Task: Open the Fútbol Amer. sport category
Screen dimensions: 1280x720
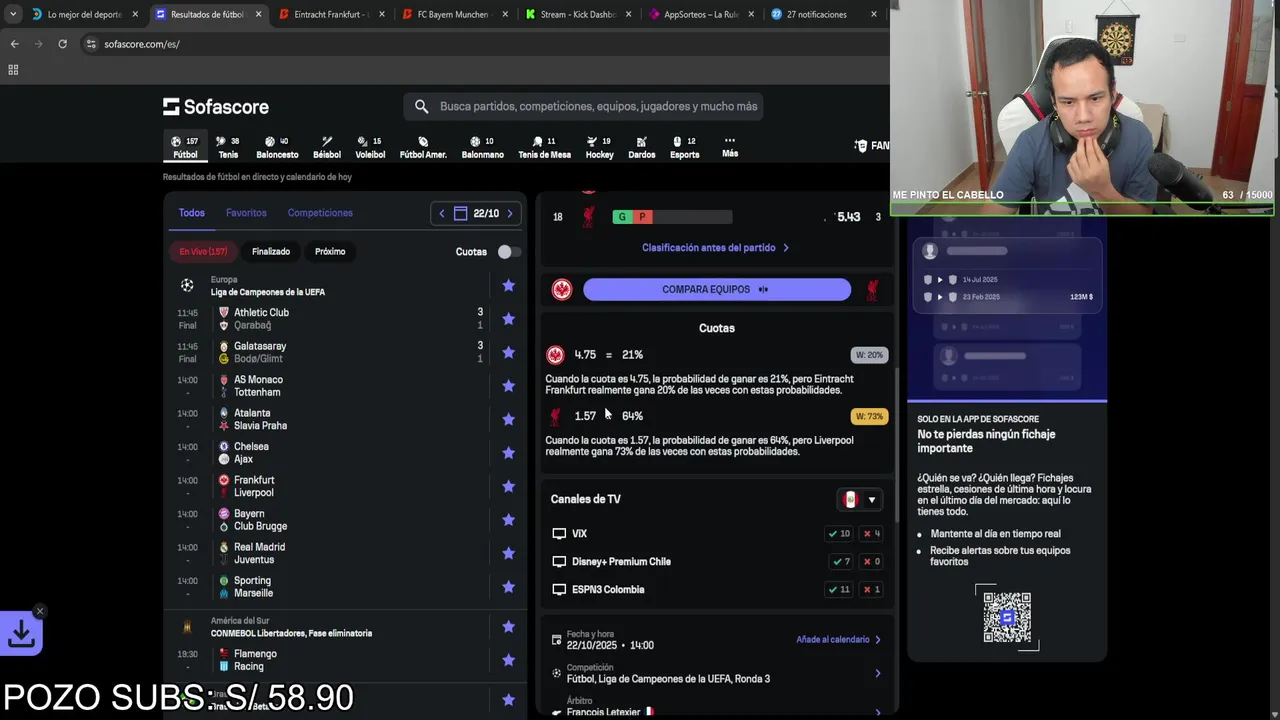Action: 423,147
